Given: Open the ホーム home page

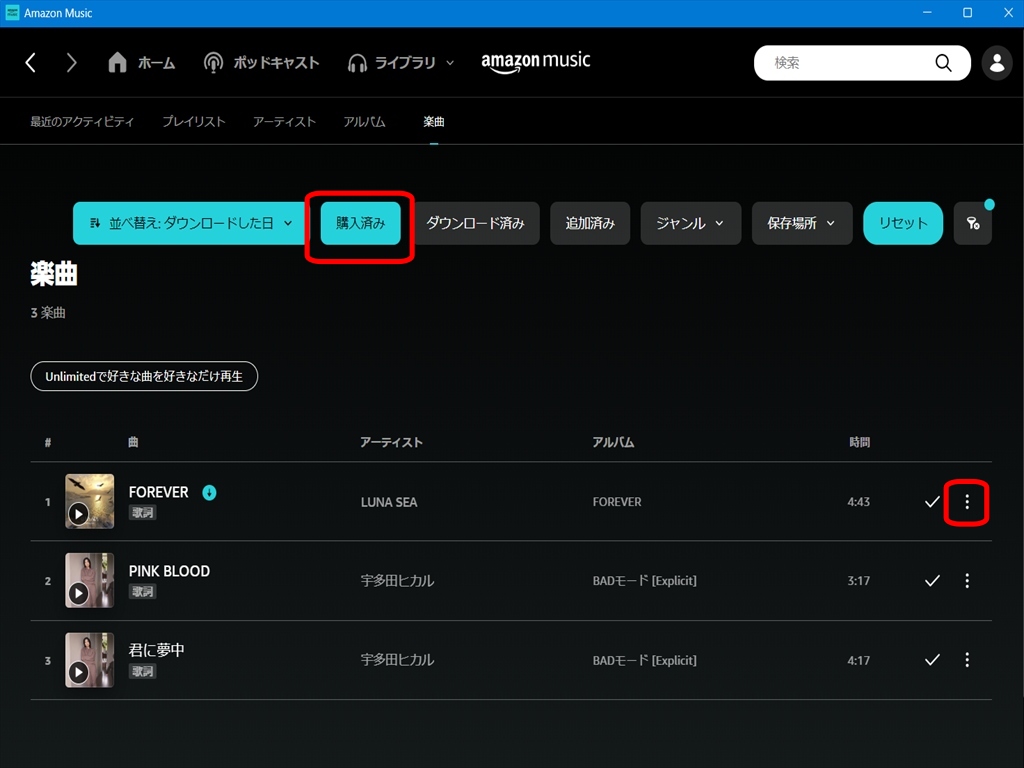Looking at the screenshot, I should 142,63.
